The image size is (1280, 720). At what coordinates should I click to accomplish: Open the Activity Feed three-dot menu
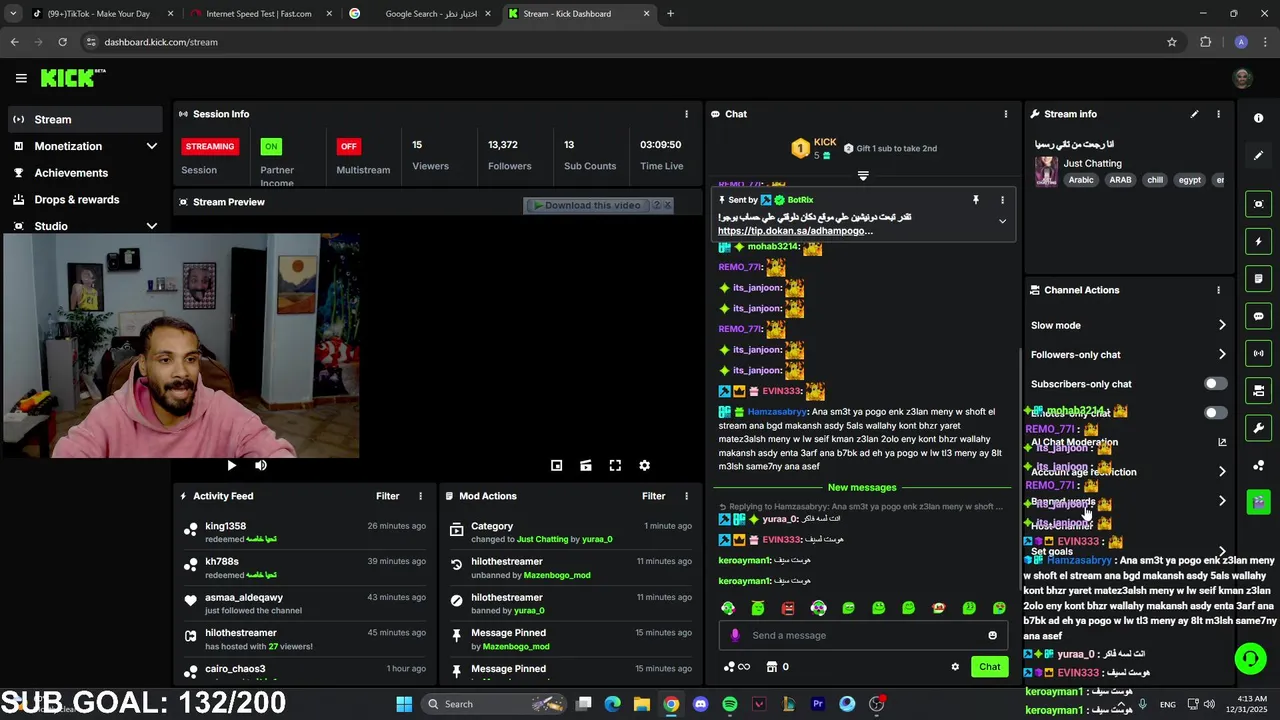coord(420,496)
